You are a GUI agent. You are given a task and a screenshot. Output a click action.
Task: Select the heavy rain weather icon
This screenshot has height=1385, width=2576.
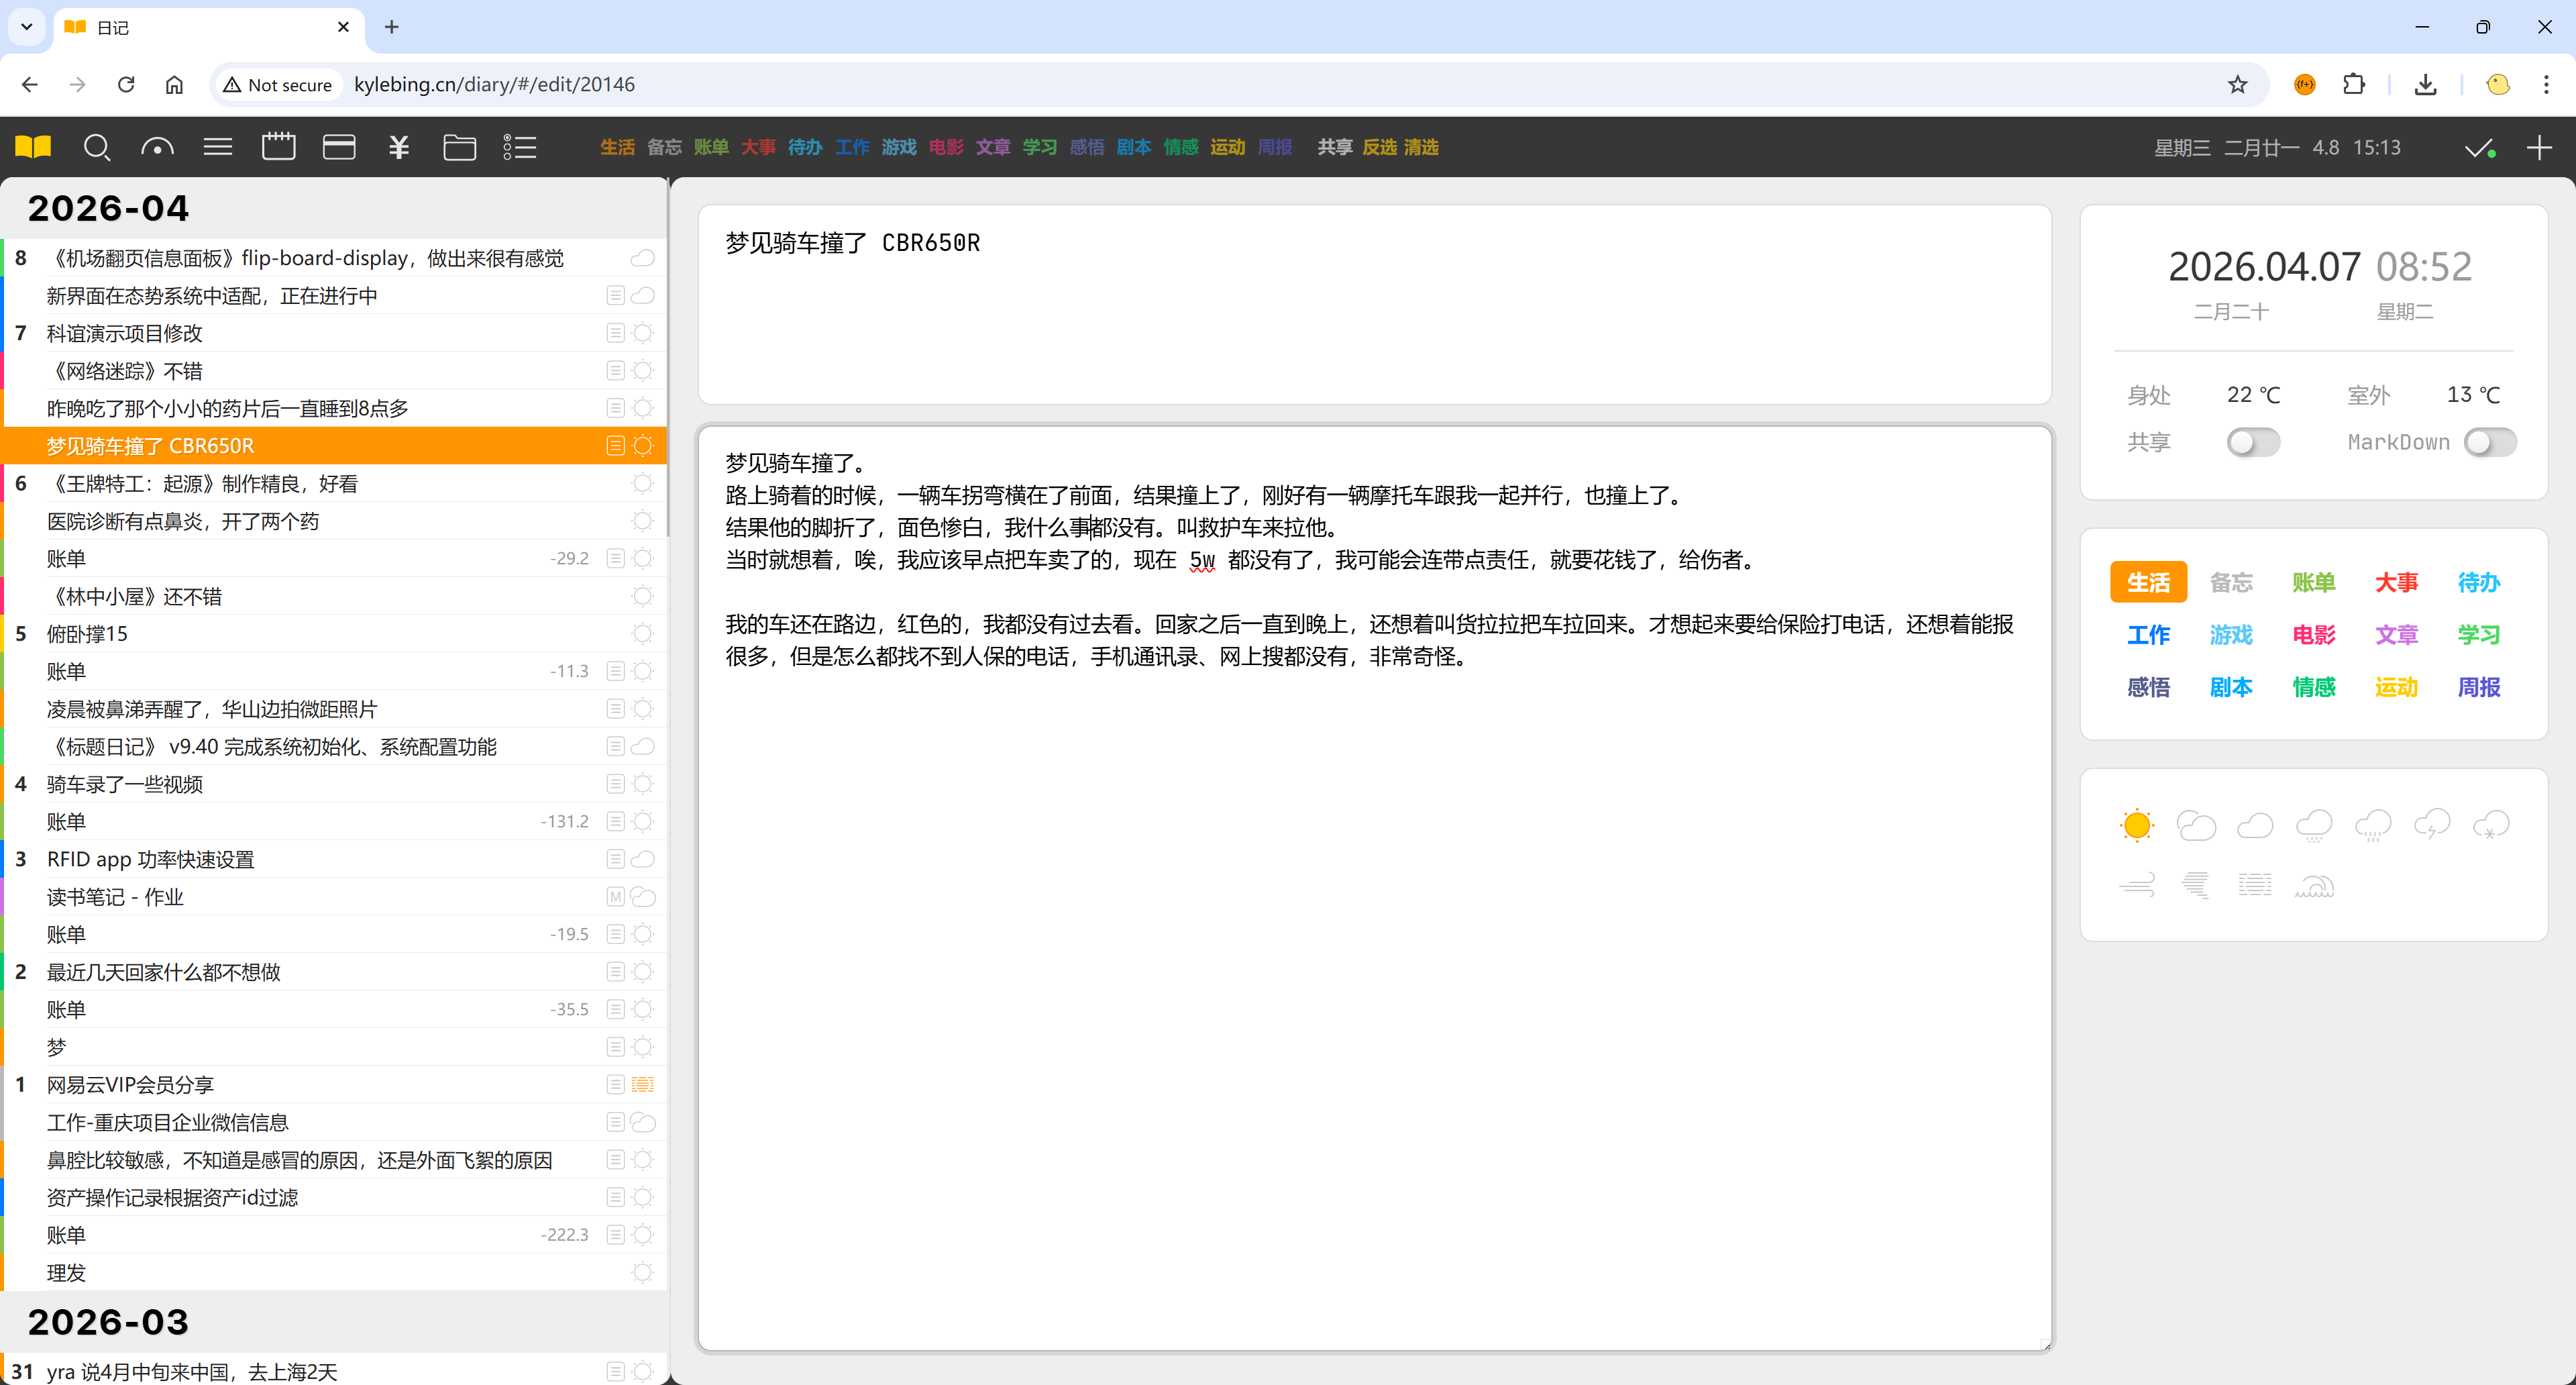(2373, 825)
